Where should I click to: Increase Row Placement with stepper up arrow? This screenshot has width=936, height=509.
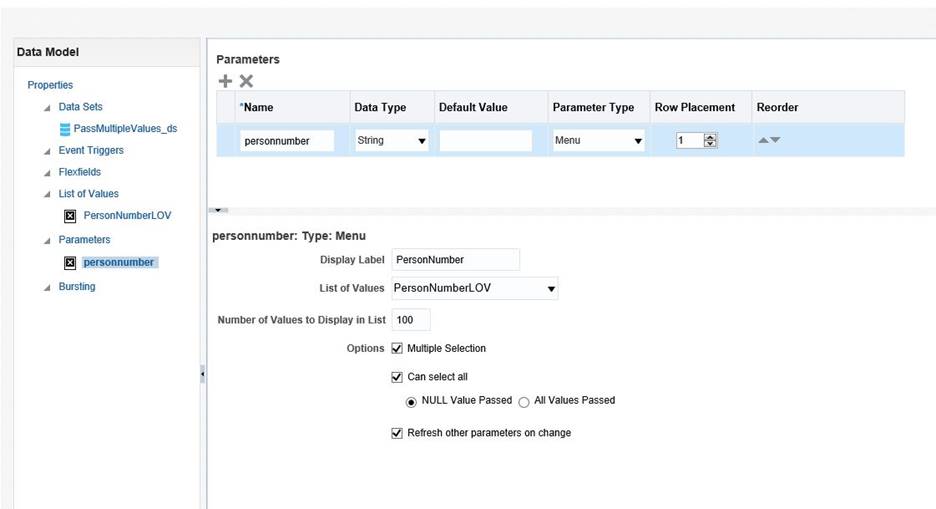point(710,137)
